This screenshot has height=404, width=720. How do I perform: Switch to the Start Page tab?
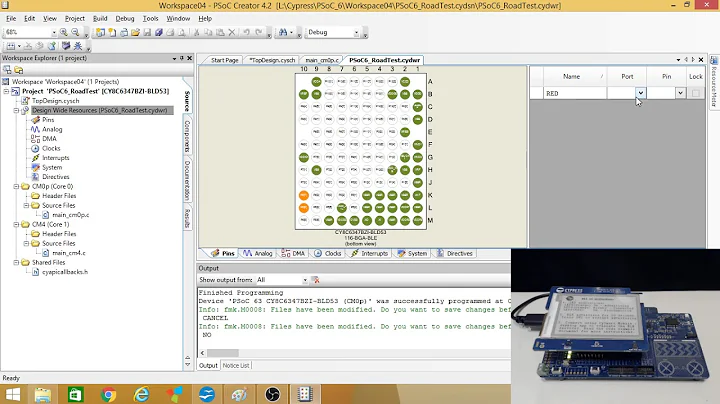pyautogui.click(x=225, y=60)
